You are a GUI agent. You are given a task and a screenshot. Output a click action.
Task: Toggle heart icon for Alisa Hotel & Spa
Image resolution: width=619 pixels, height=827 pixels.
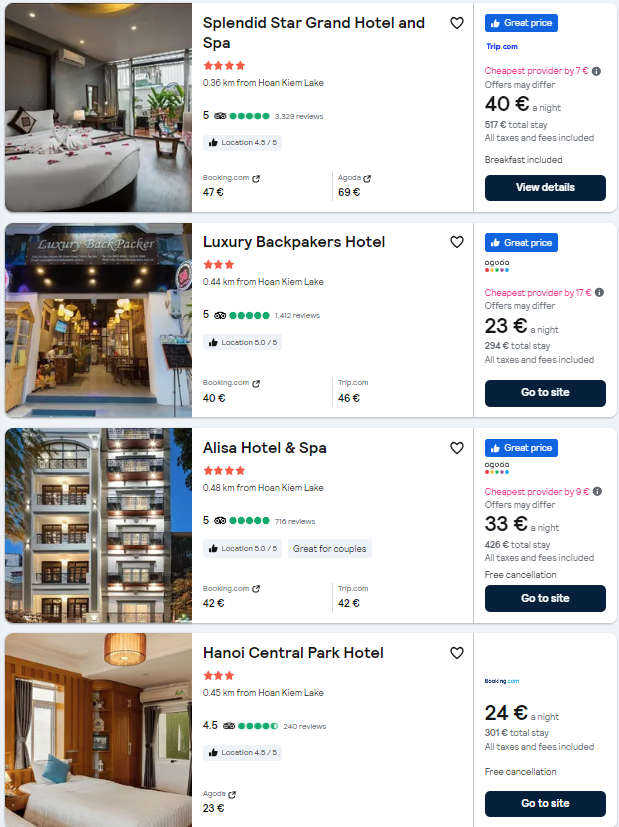[457, 448]
